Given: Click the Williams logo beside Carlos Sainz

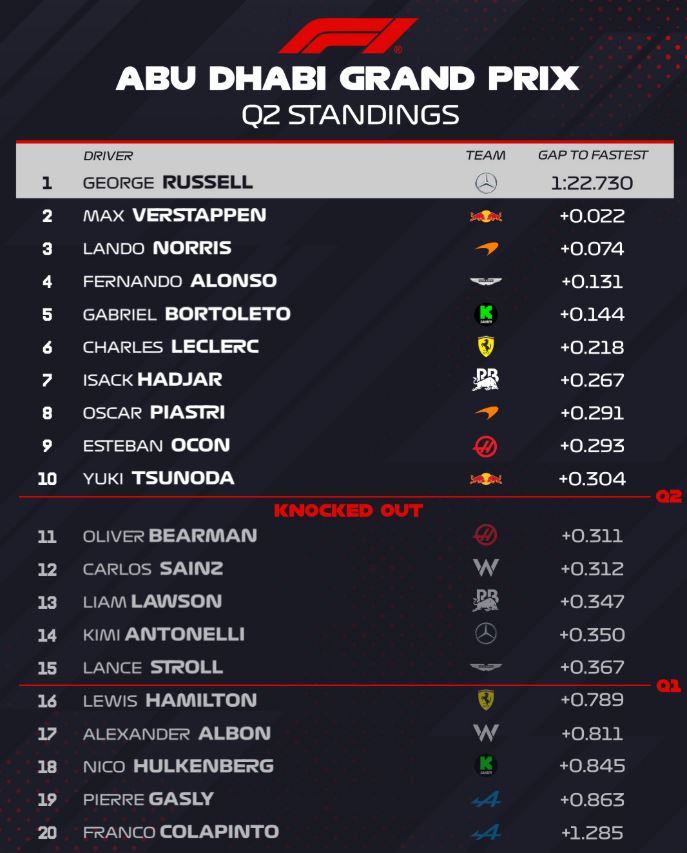Looking at the screenshot, I should point(486,568).
